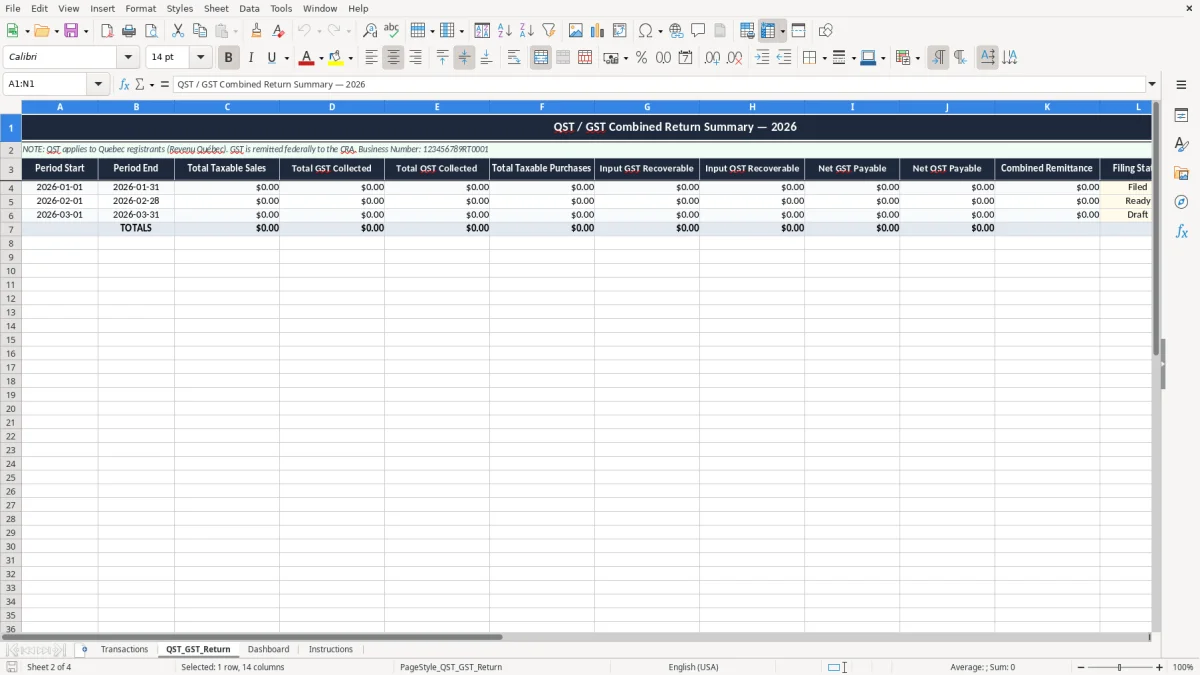Center text horizontally
Image resolution: width=1200 pixels, height=675 pixels.
[394, 58]
